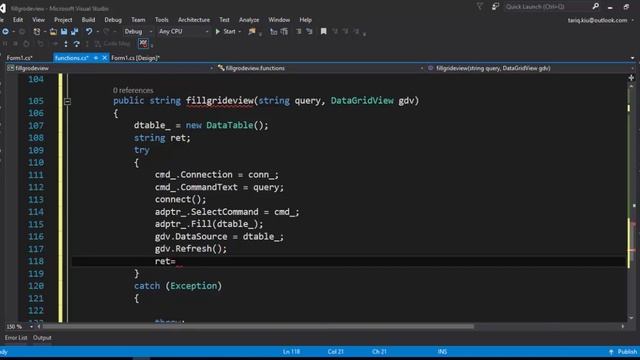
Task: Open the Output panel tab
Action: (42, 338)
